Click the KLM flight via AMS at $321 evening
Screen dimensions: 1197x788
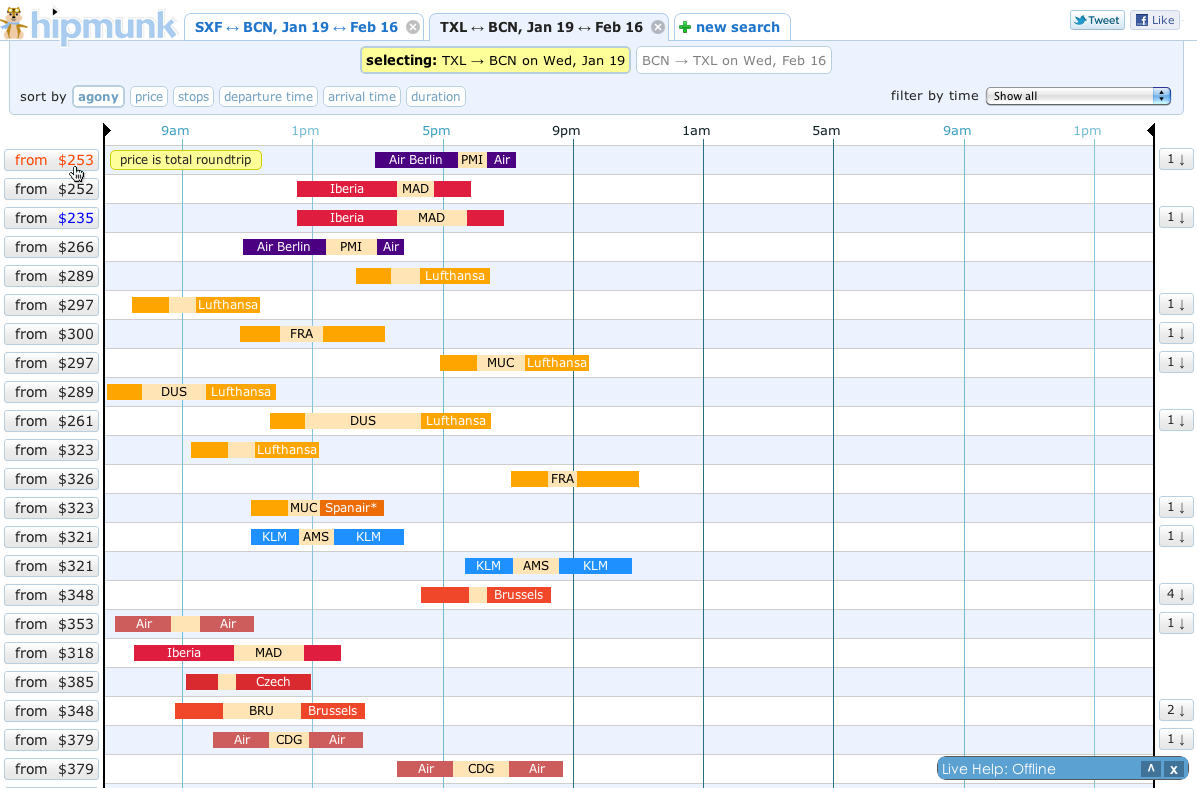pyautogui.click(x=548, y=566)
